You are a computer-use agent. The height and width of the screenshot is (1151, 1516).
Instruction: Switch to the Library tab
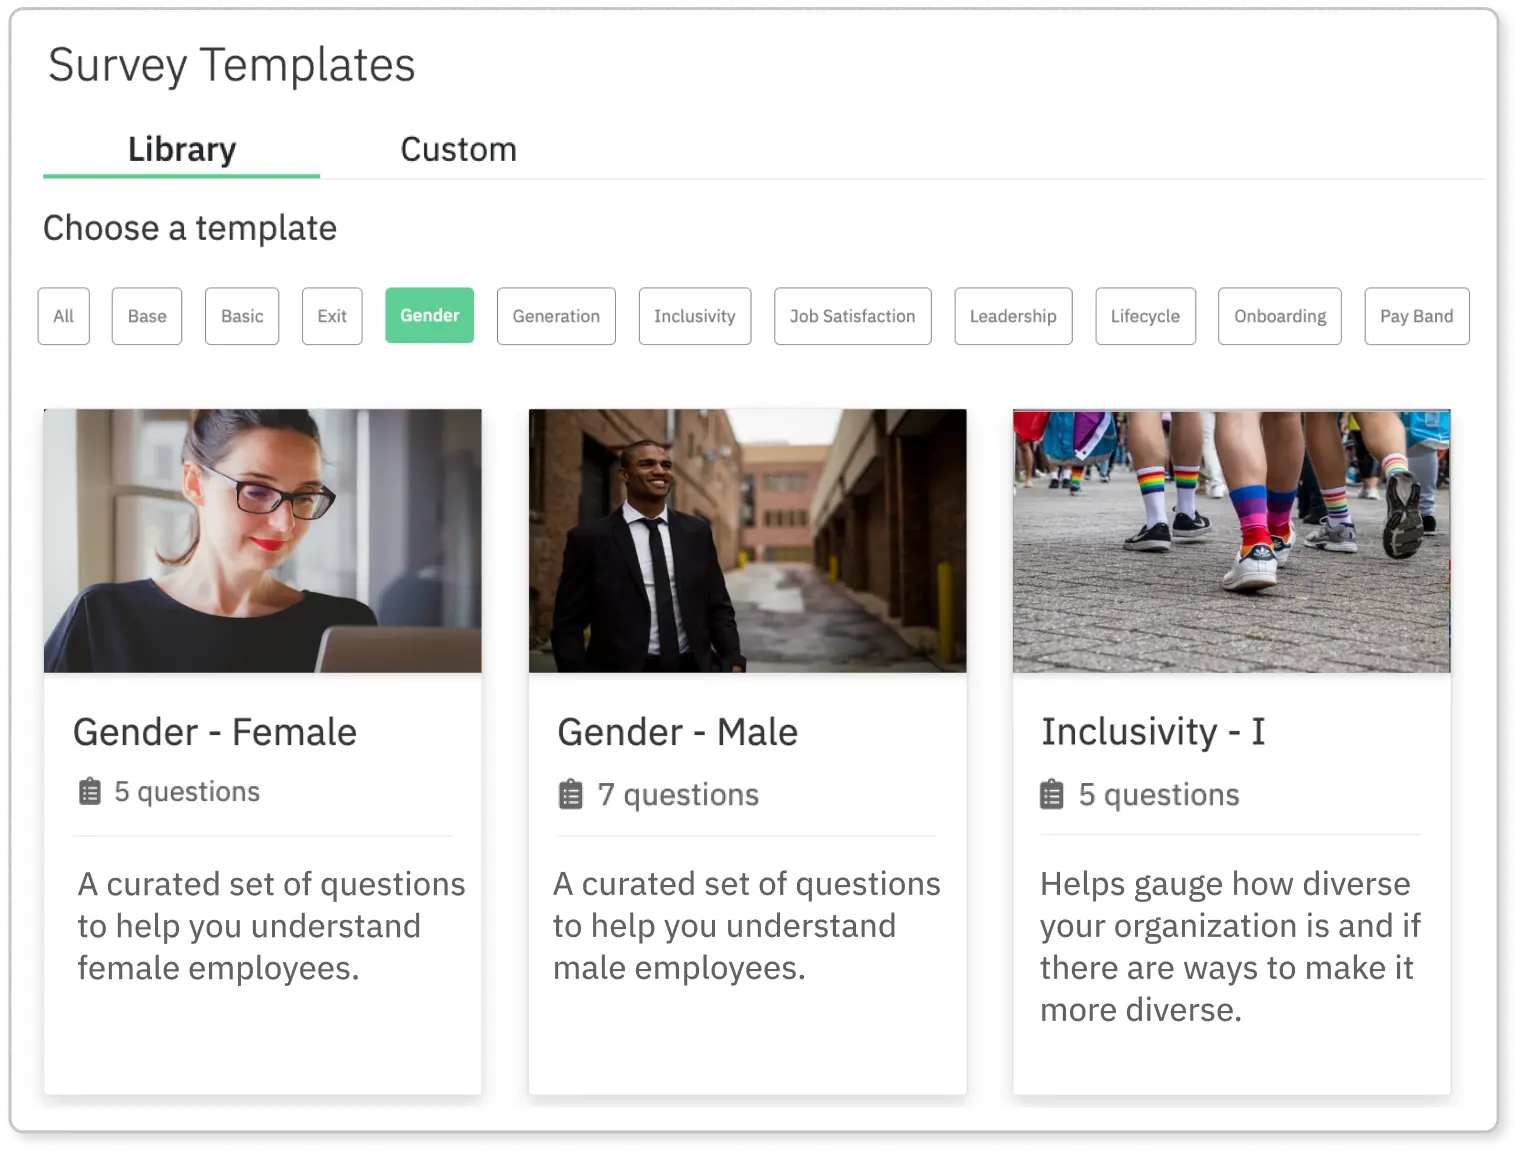182,150
